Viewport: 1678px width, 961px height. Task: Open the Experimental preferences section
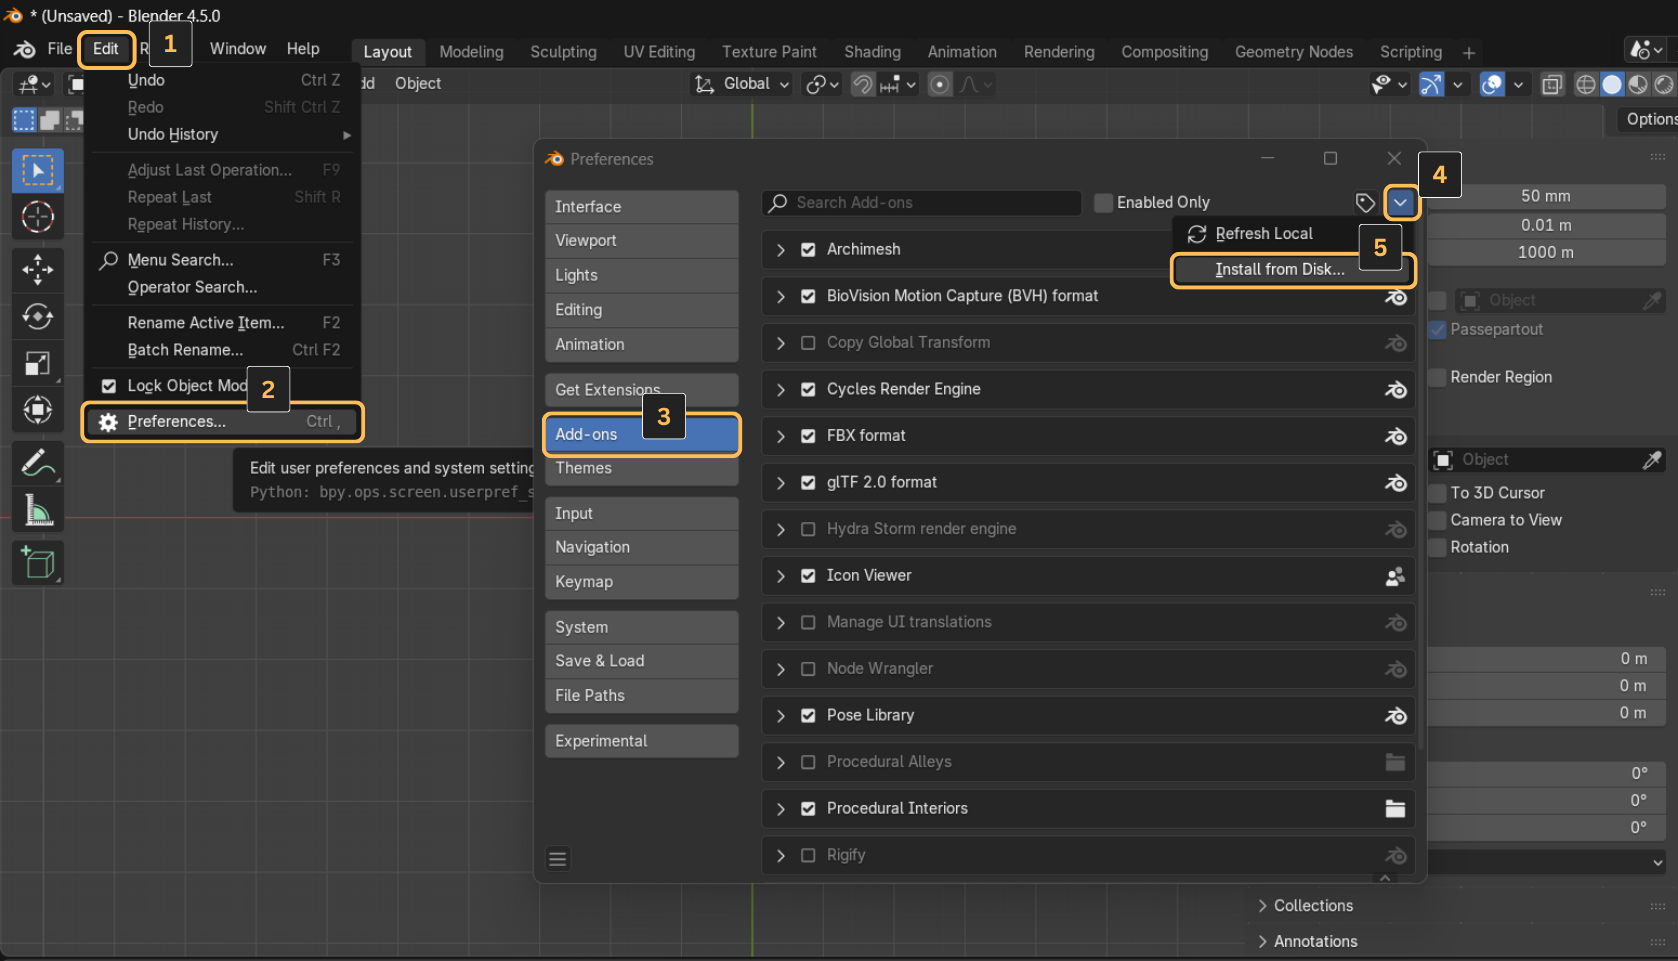[x=641, y=741]
